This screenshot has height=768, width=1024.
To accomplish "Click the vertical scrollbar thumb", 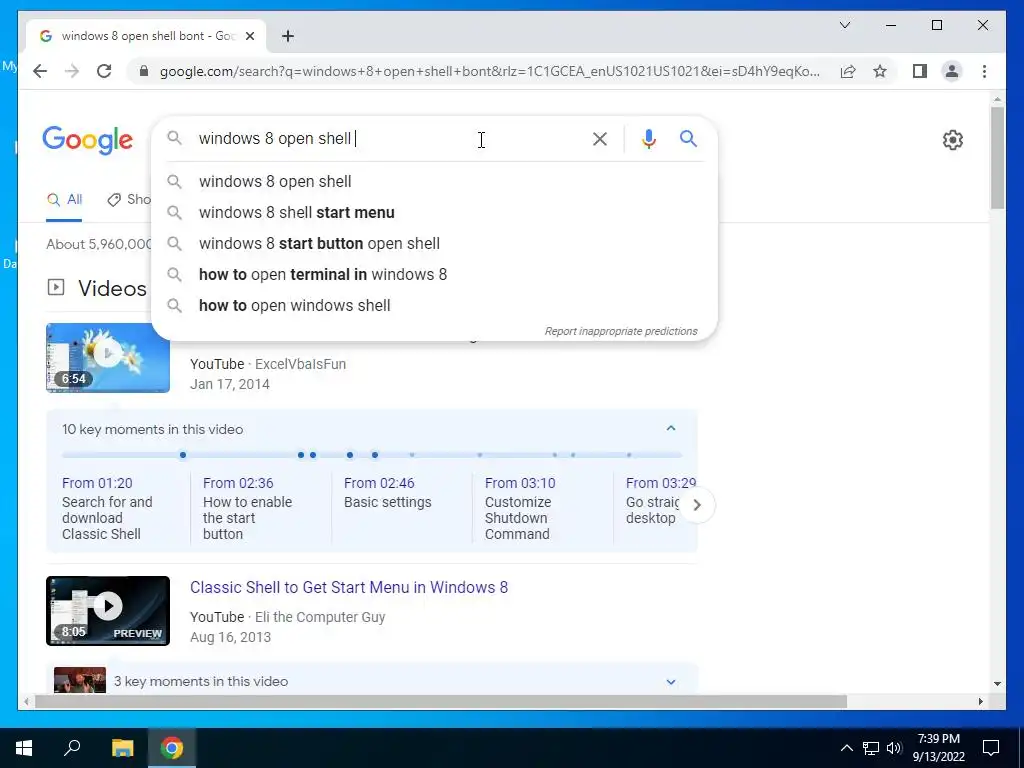I will tap(997, 157).
